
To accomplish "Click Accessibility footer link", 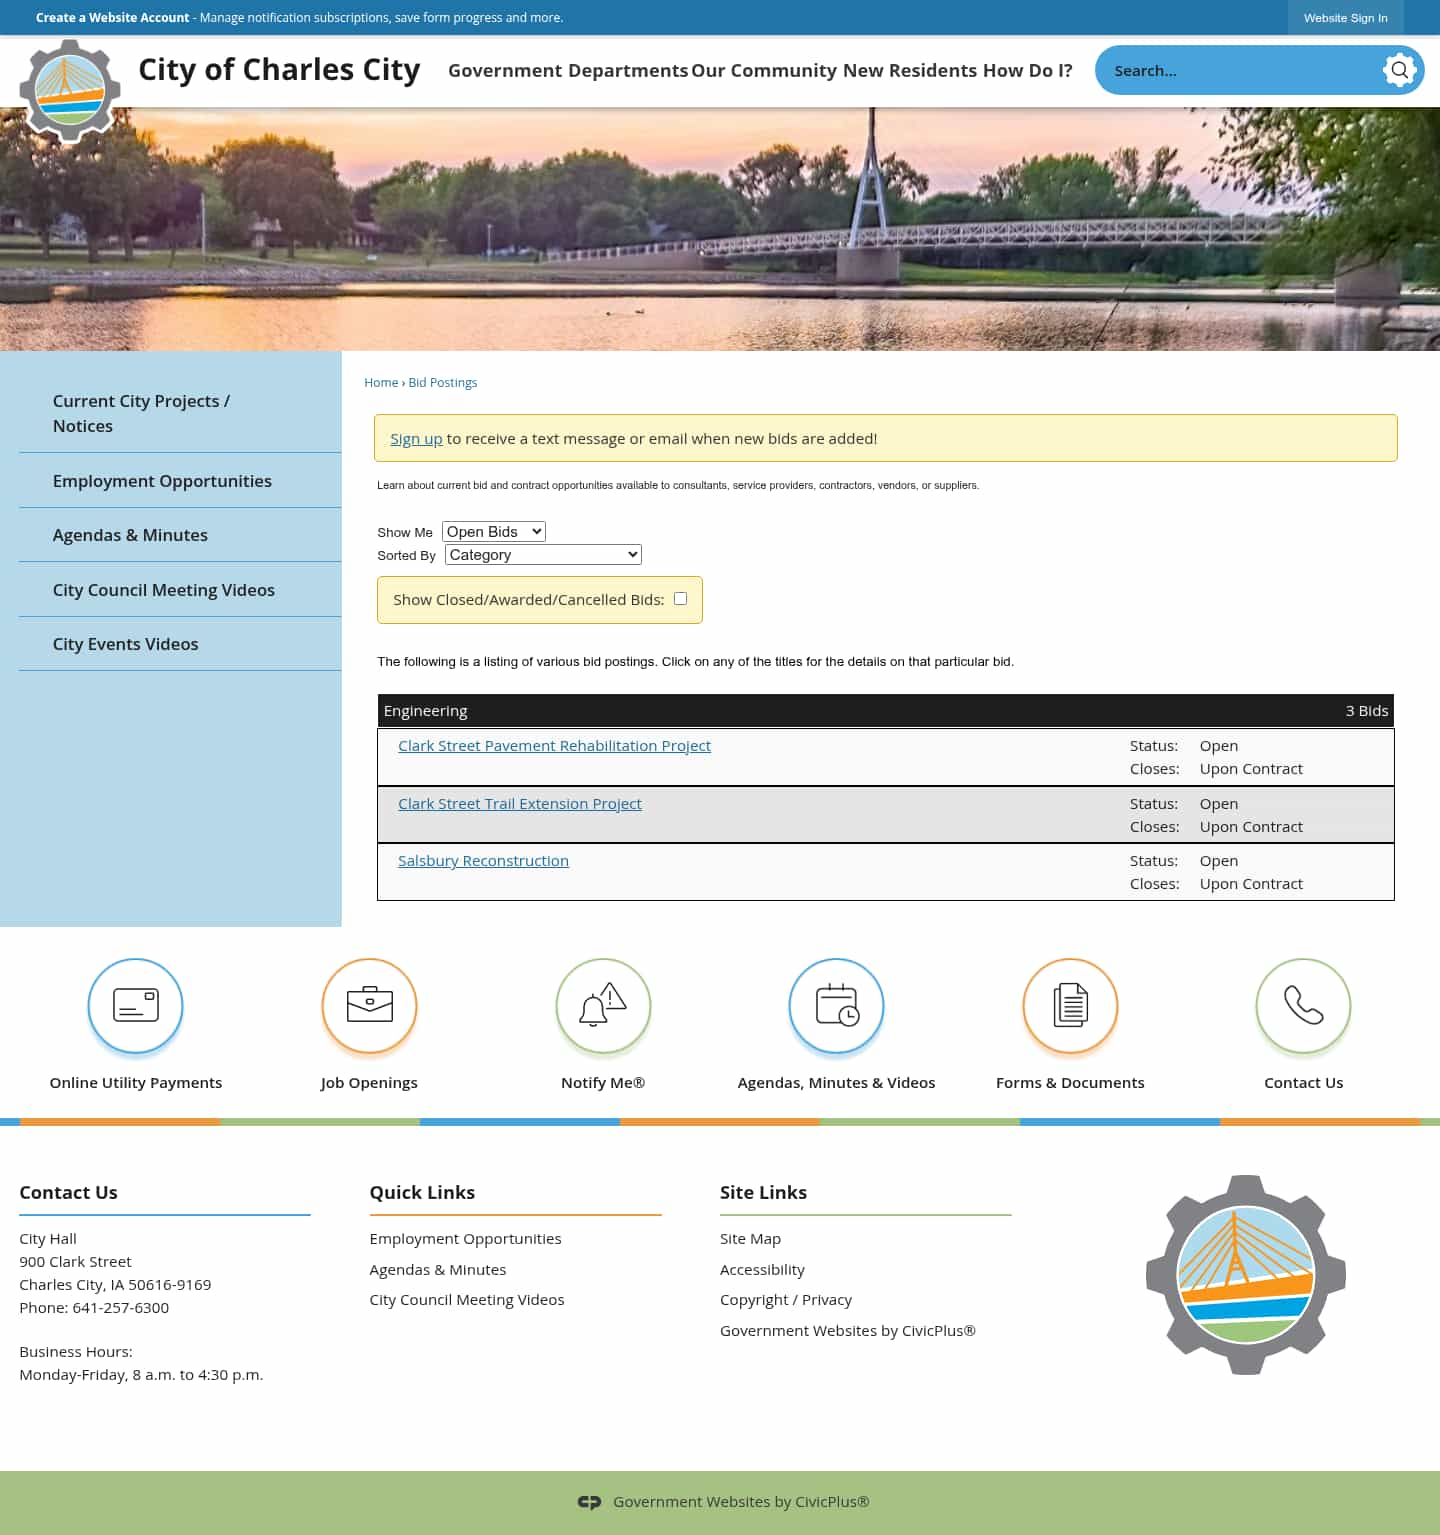I will (762, 1270).
